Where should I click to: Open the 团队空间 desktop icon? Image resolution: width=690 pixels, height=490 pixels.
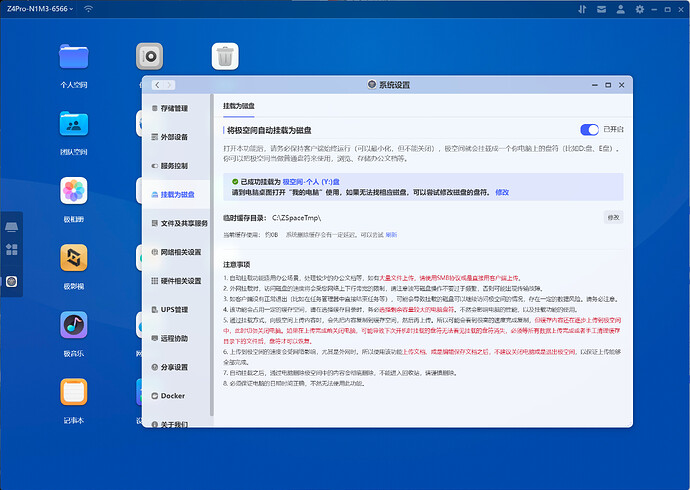[x=74, y=123]
